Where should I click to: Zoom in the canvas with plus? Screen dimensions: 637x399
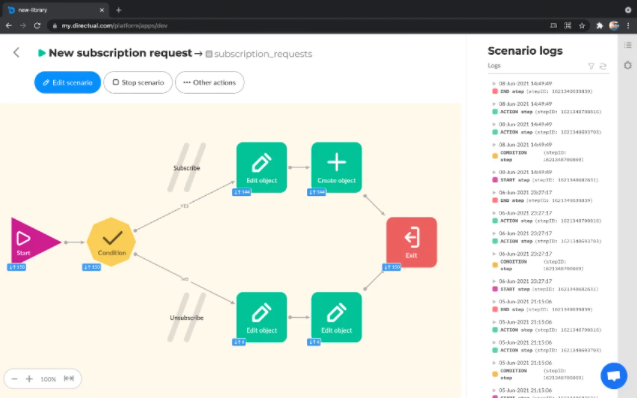click(29, 379)
